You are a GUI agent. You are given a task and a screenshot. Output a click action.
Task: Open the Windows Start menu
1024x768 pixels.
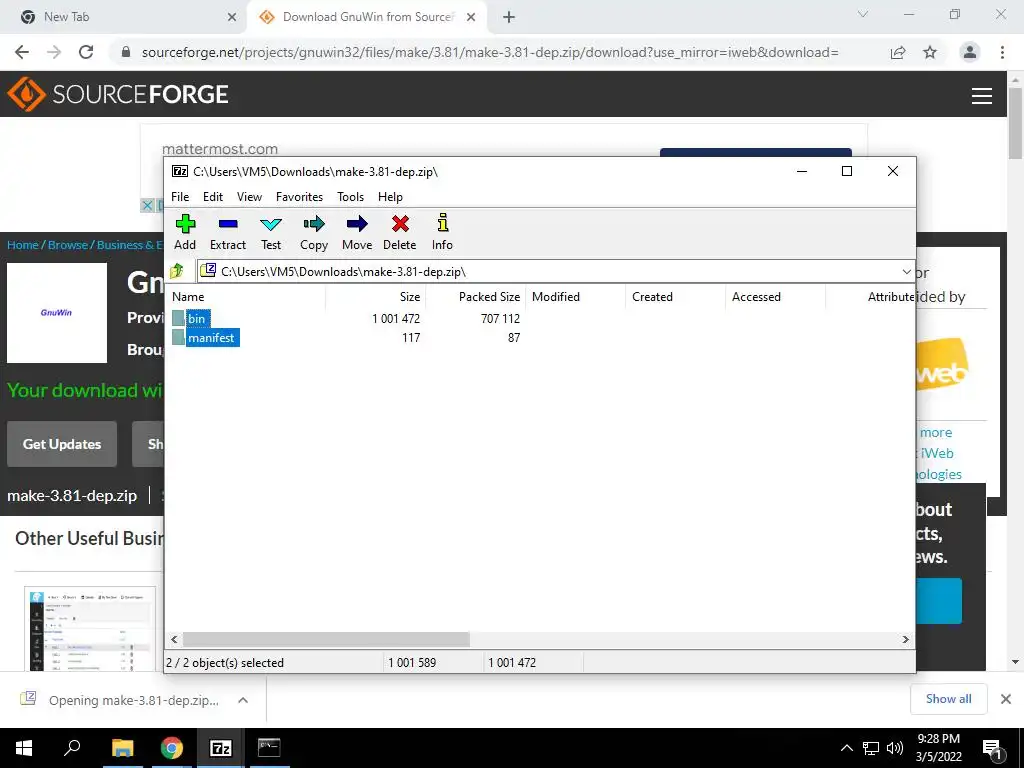tap(24, 748)
